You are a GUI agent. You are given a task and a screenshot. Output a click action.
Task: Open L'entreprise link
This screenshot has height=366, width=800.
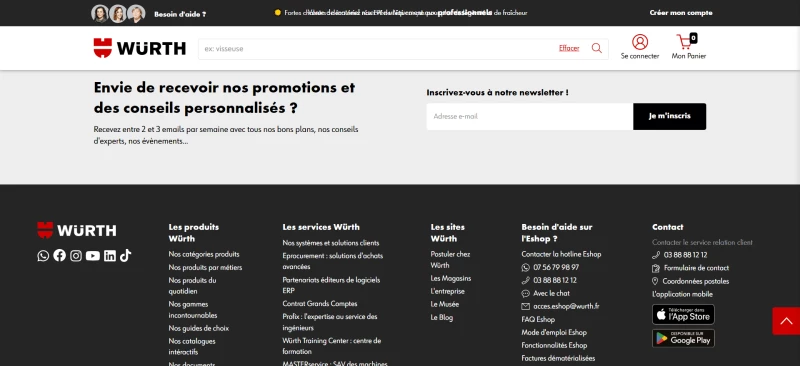447,291
